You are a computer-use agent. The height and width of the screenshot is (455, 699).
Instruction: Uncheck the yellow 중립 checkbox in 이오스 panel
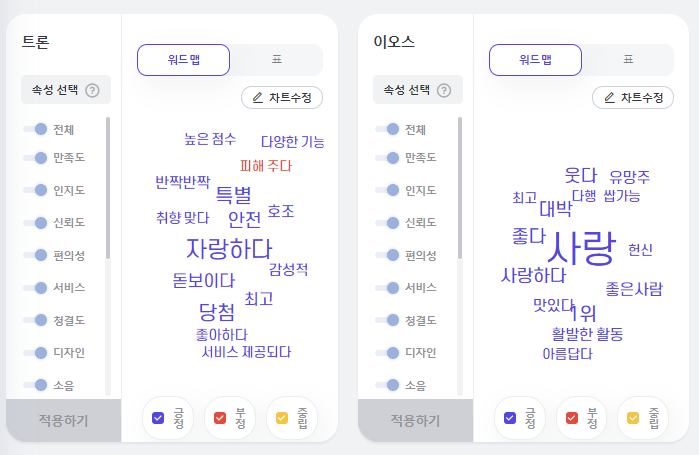tap(633, 418)
